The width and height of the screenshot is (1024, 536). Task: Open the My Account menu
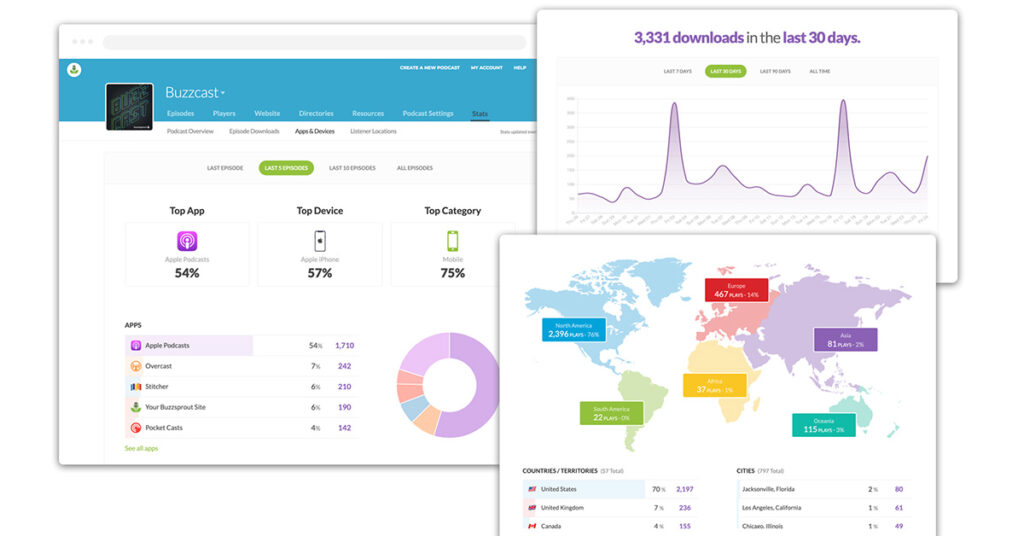pos(486,68)
